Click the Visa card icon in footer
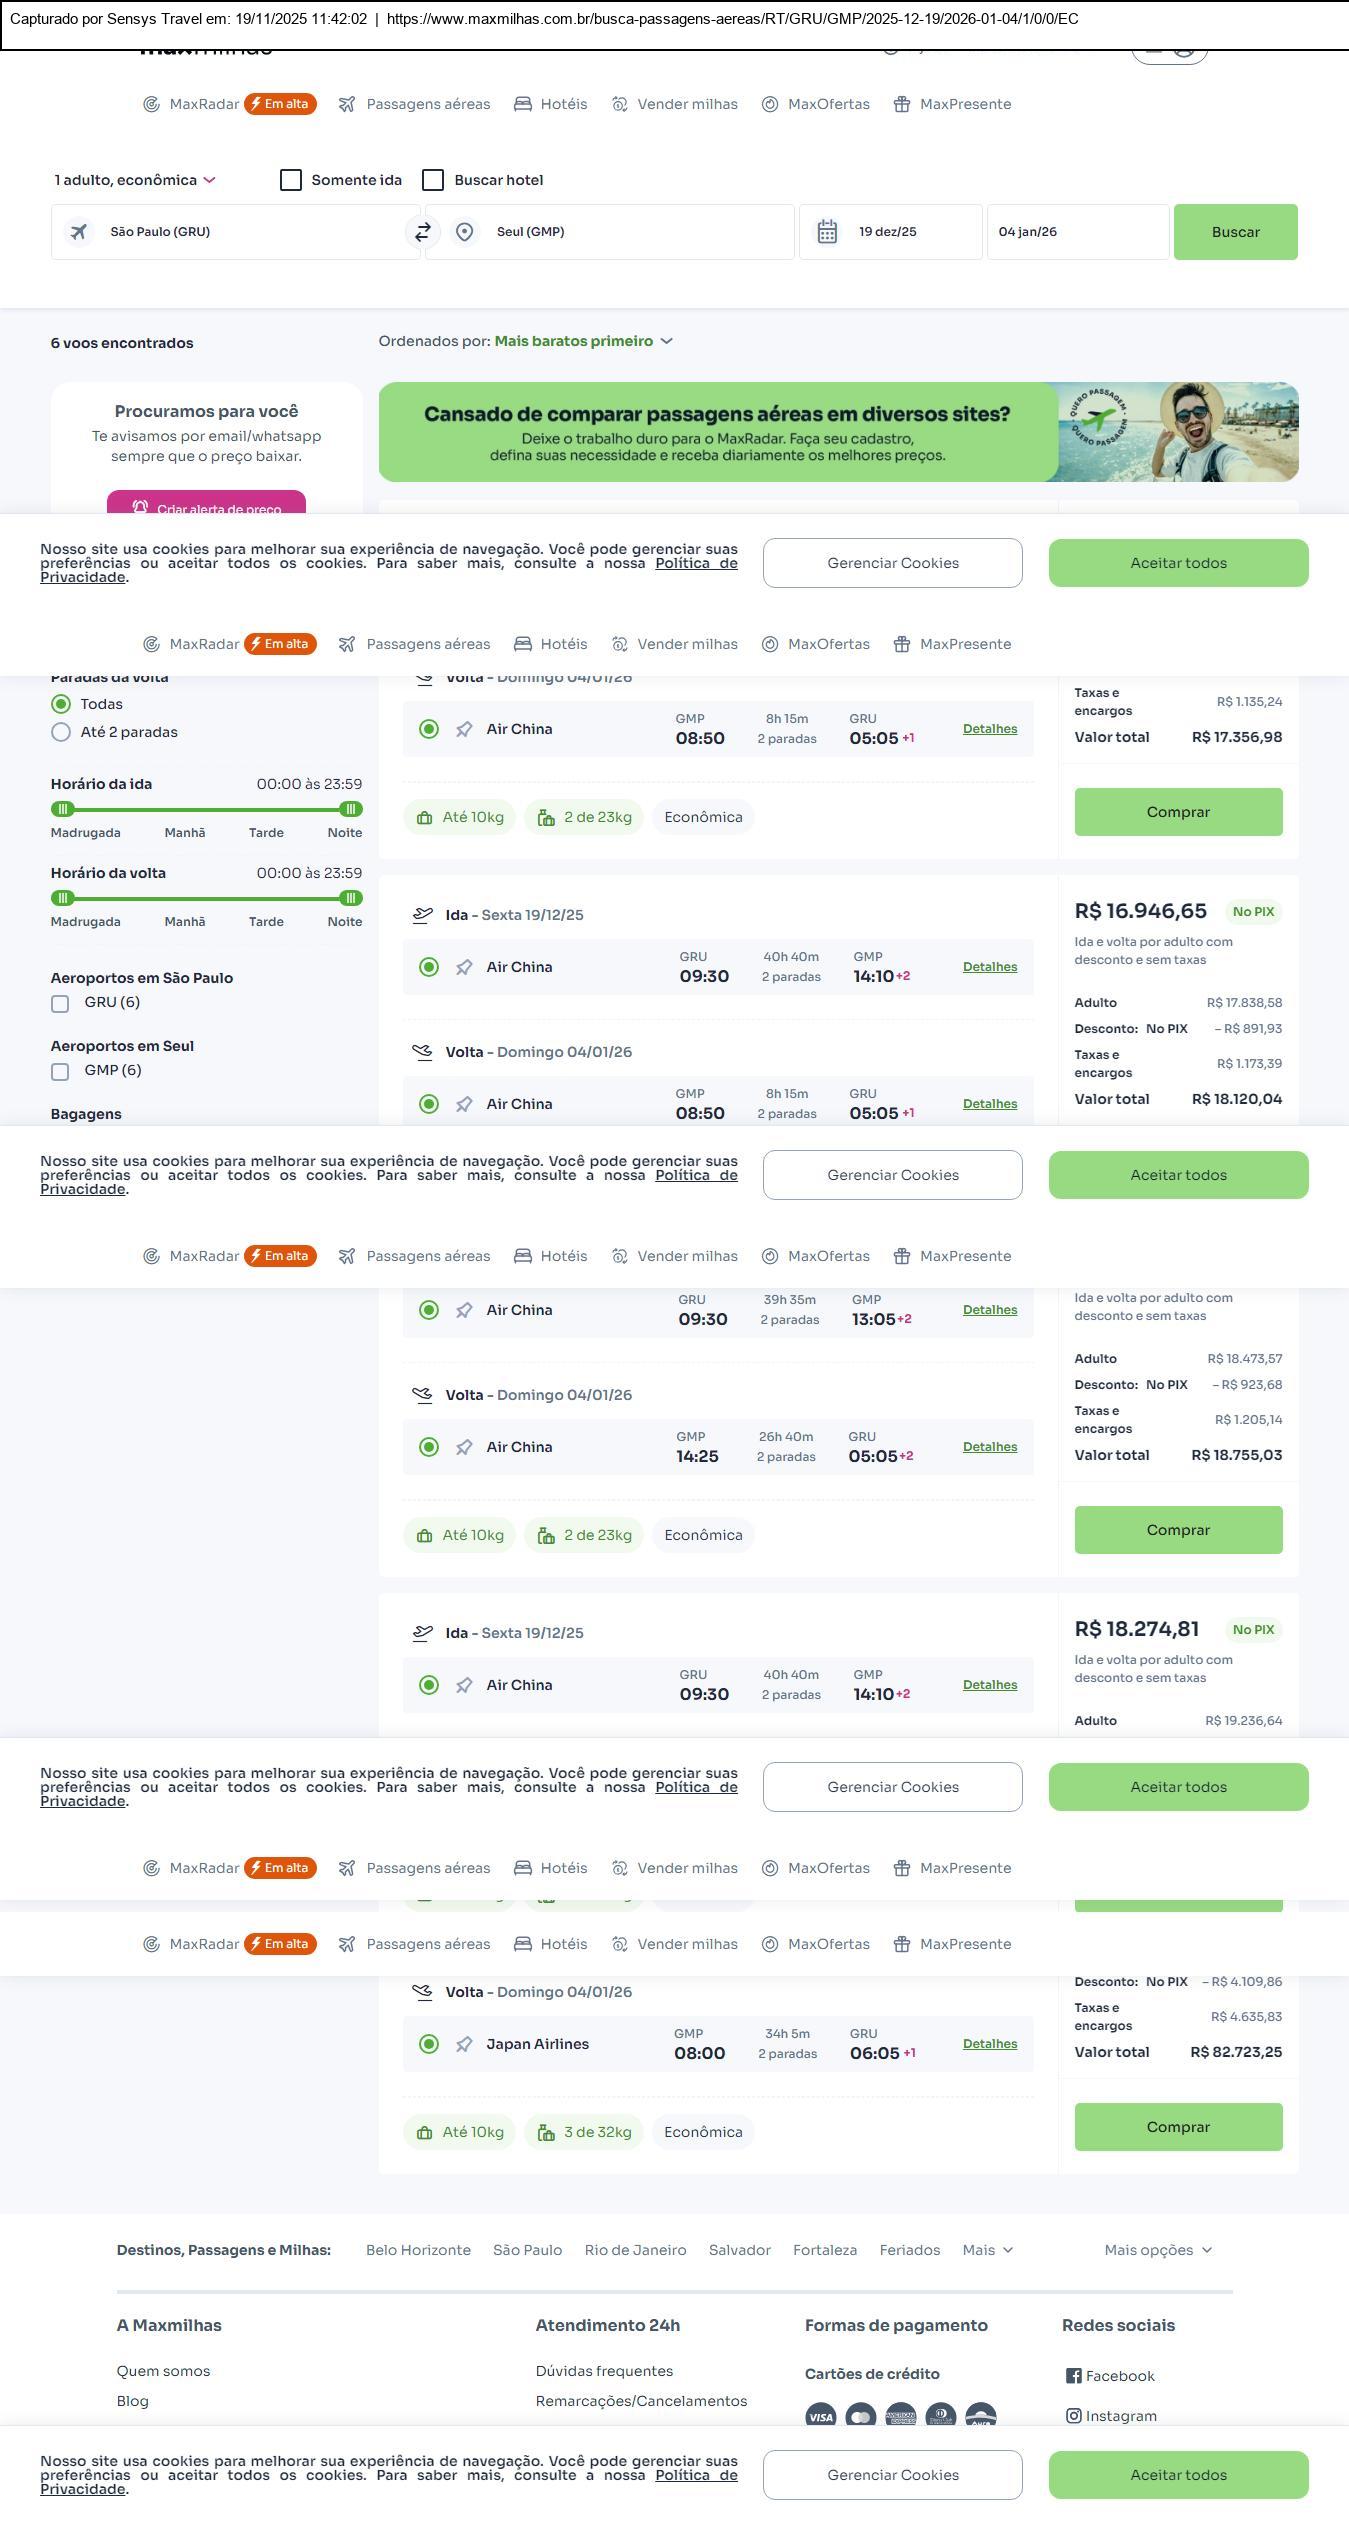The image size is (1349, 2524). click(x=820, y=2416)
